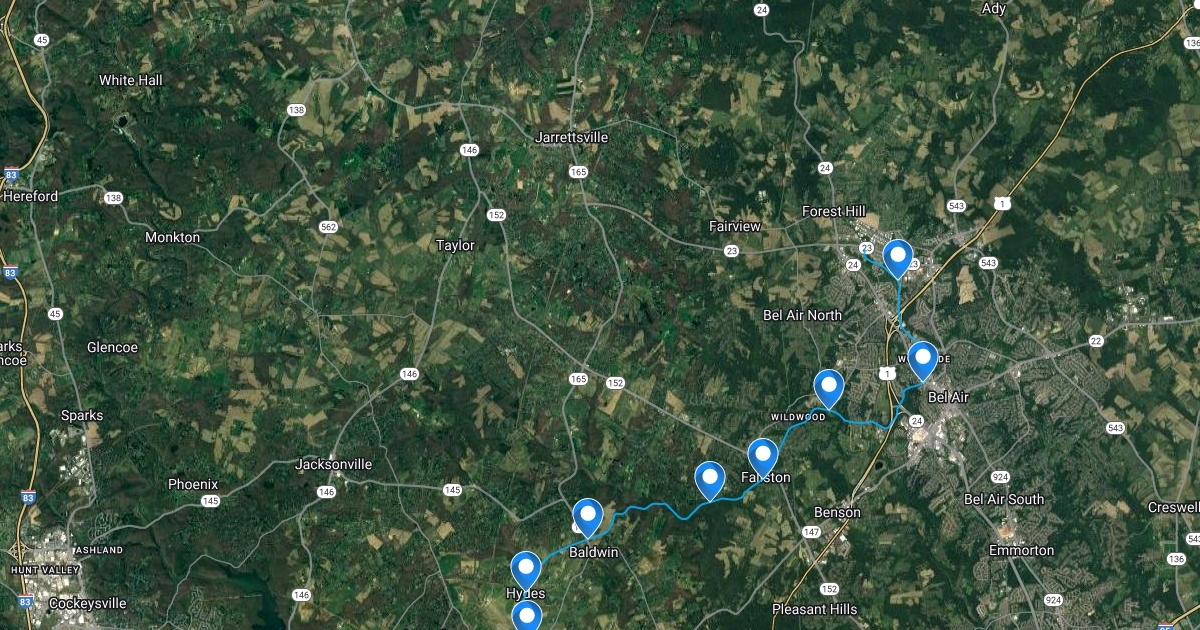1200x630 pixels.
Task: Select the Bel Air South label
Action: tap(1004, 499)
